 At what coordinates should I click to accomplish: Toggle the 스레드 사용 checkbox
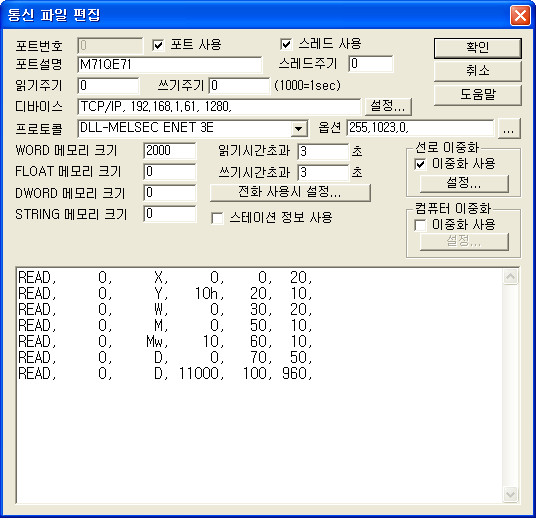tap(286, 44)
